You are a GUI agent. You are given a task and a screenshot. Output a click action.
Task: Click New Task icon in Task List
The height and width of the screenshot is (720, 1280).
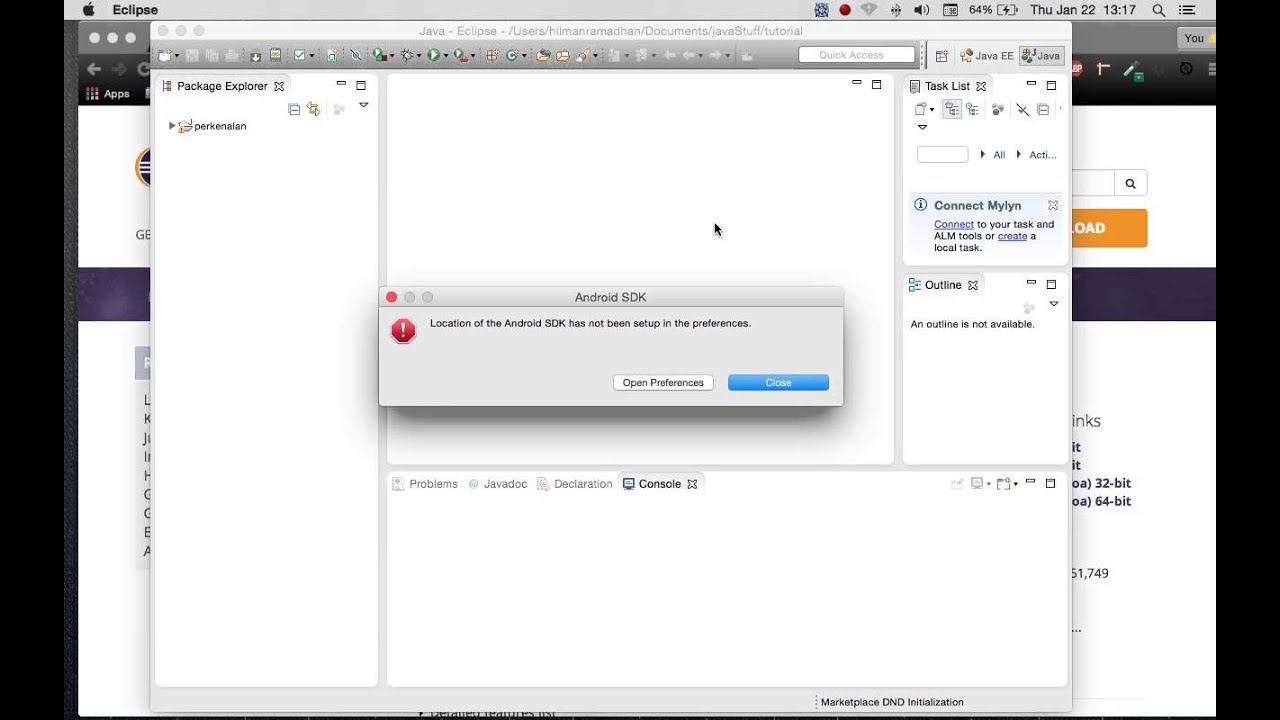[920, 110]
